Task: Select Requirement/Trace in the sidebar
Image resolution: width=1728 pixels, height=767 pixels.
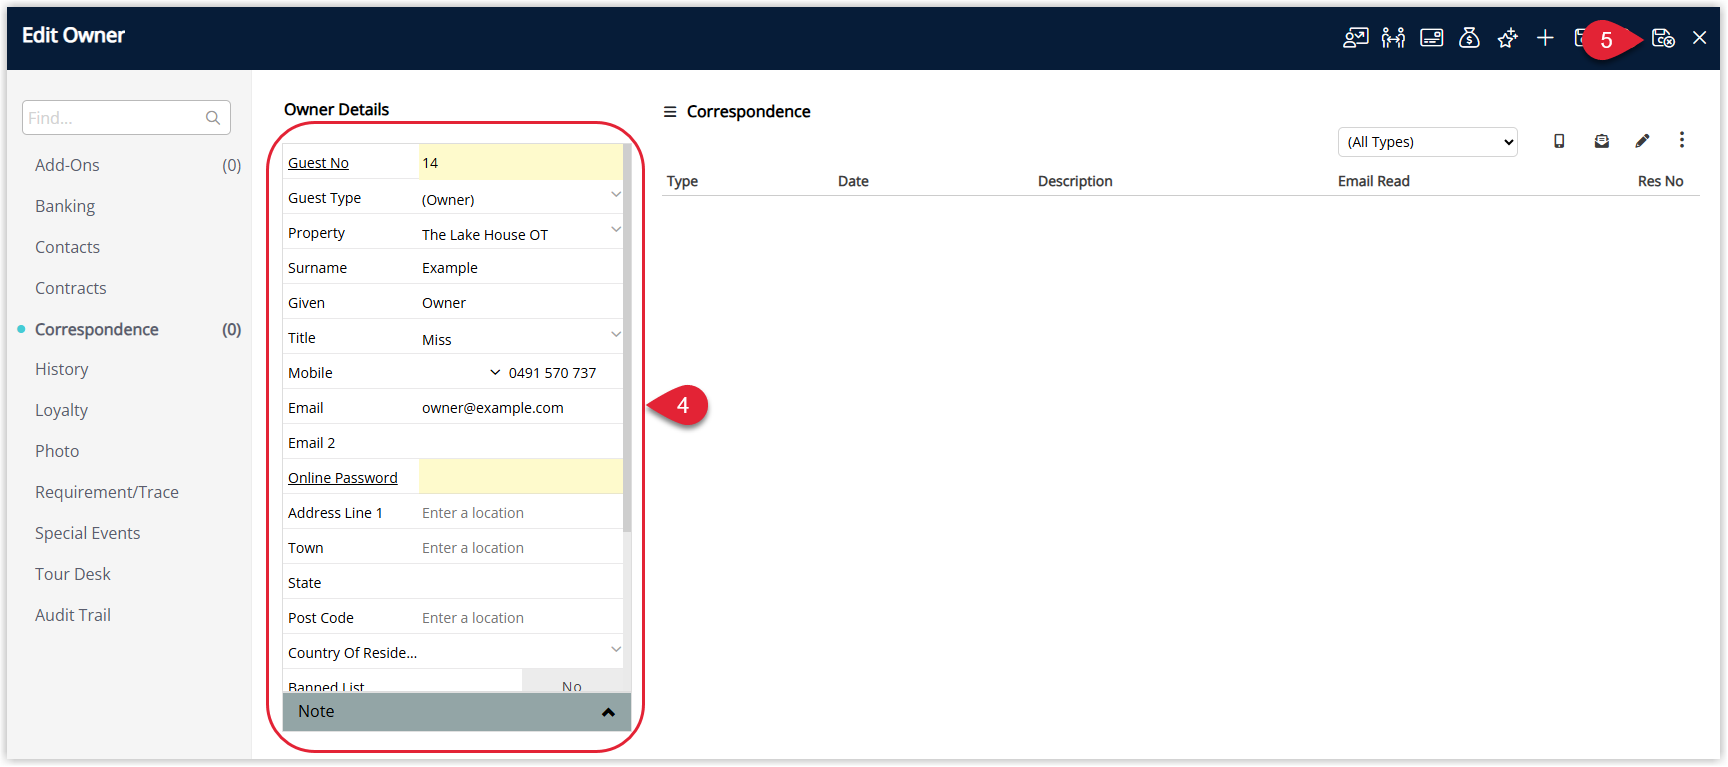Action: point(107,492)
